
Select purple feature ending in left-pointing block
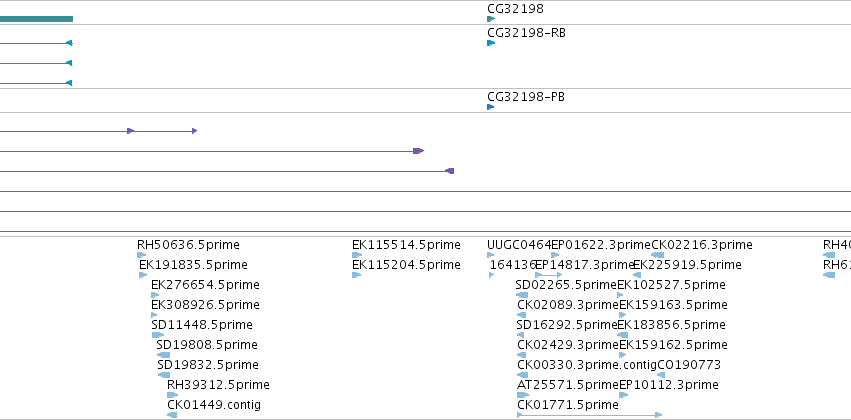point(227,171)
